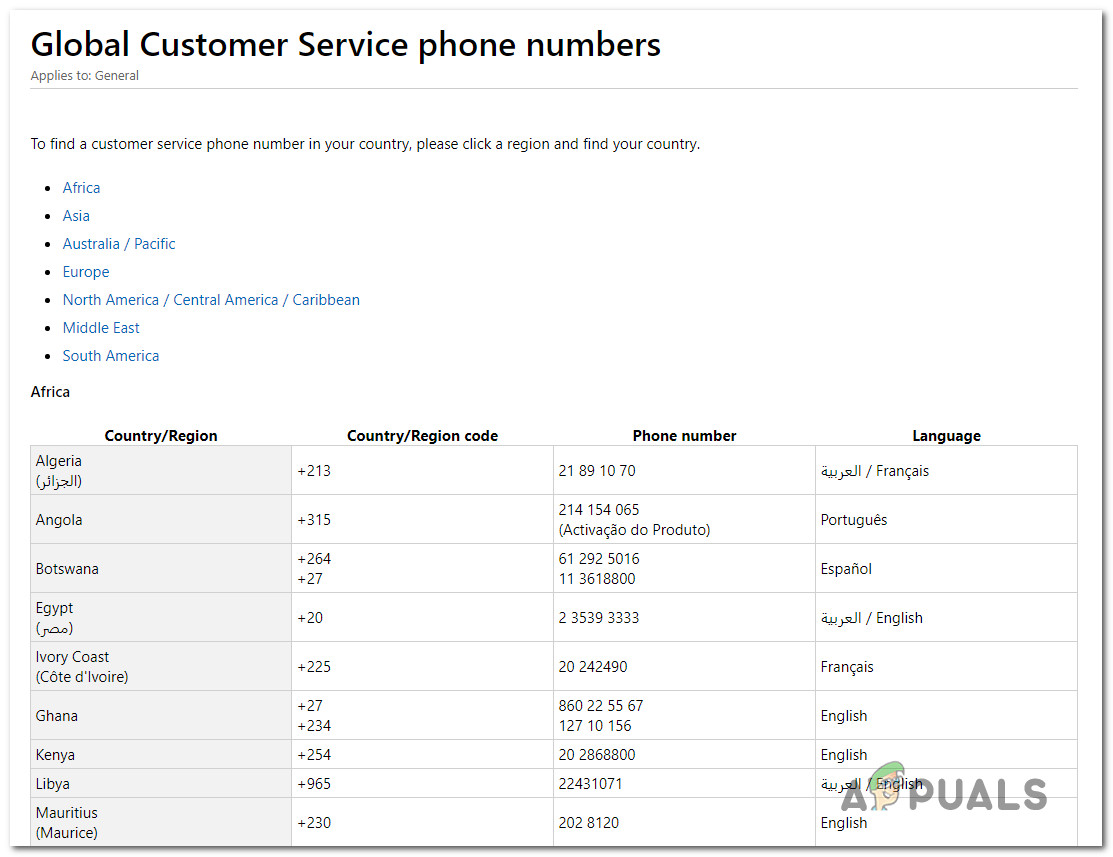Click the Botswana country cell
This screenshot has height=857, width=1113.
[x=69, y=569]
